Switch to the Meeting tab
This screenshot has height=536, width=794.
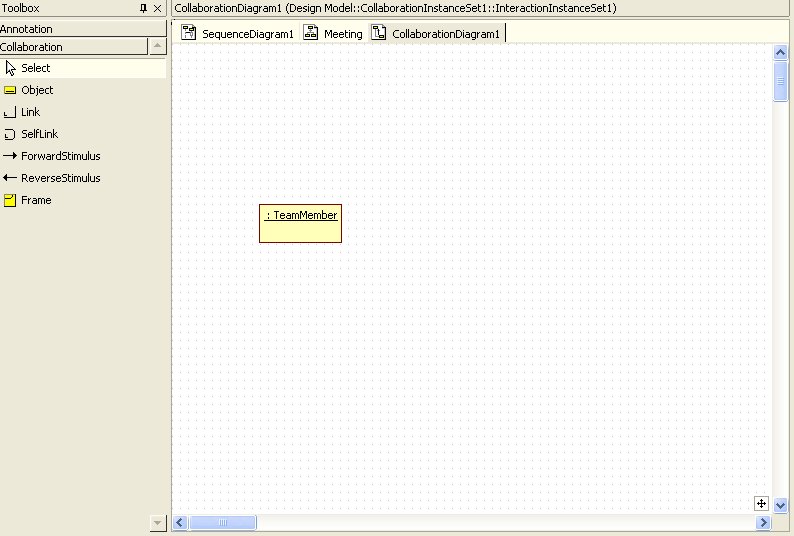tap(333, 33)
